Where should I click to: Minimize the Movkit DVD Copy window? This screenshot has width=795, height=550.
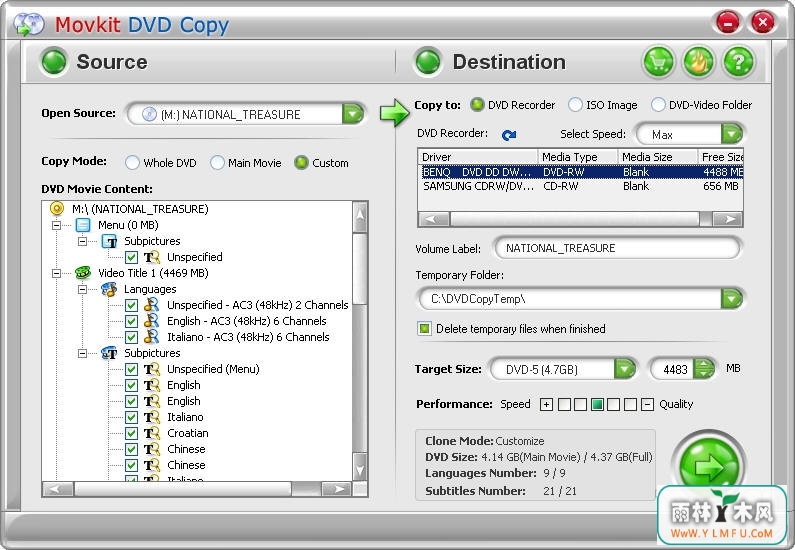(x=728, y=23)
